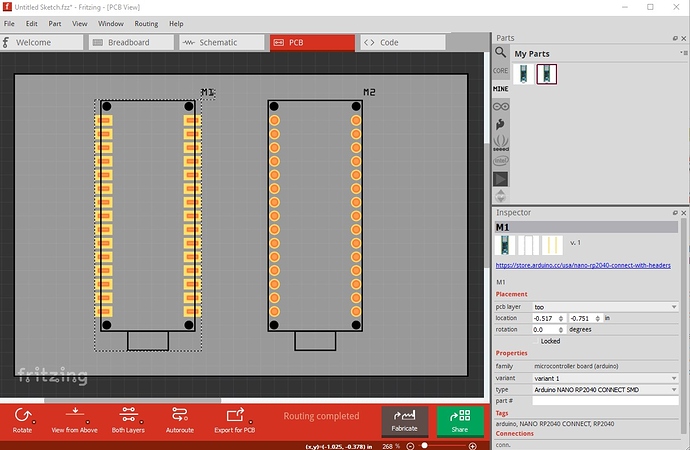Open the Help menu
Viewport: 690px width, 450px height.
tap(176, 24)
